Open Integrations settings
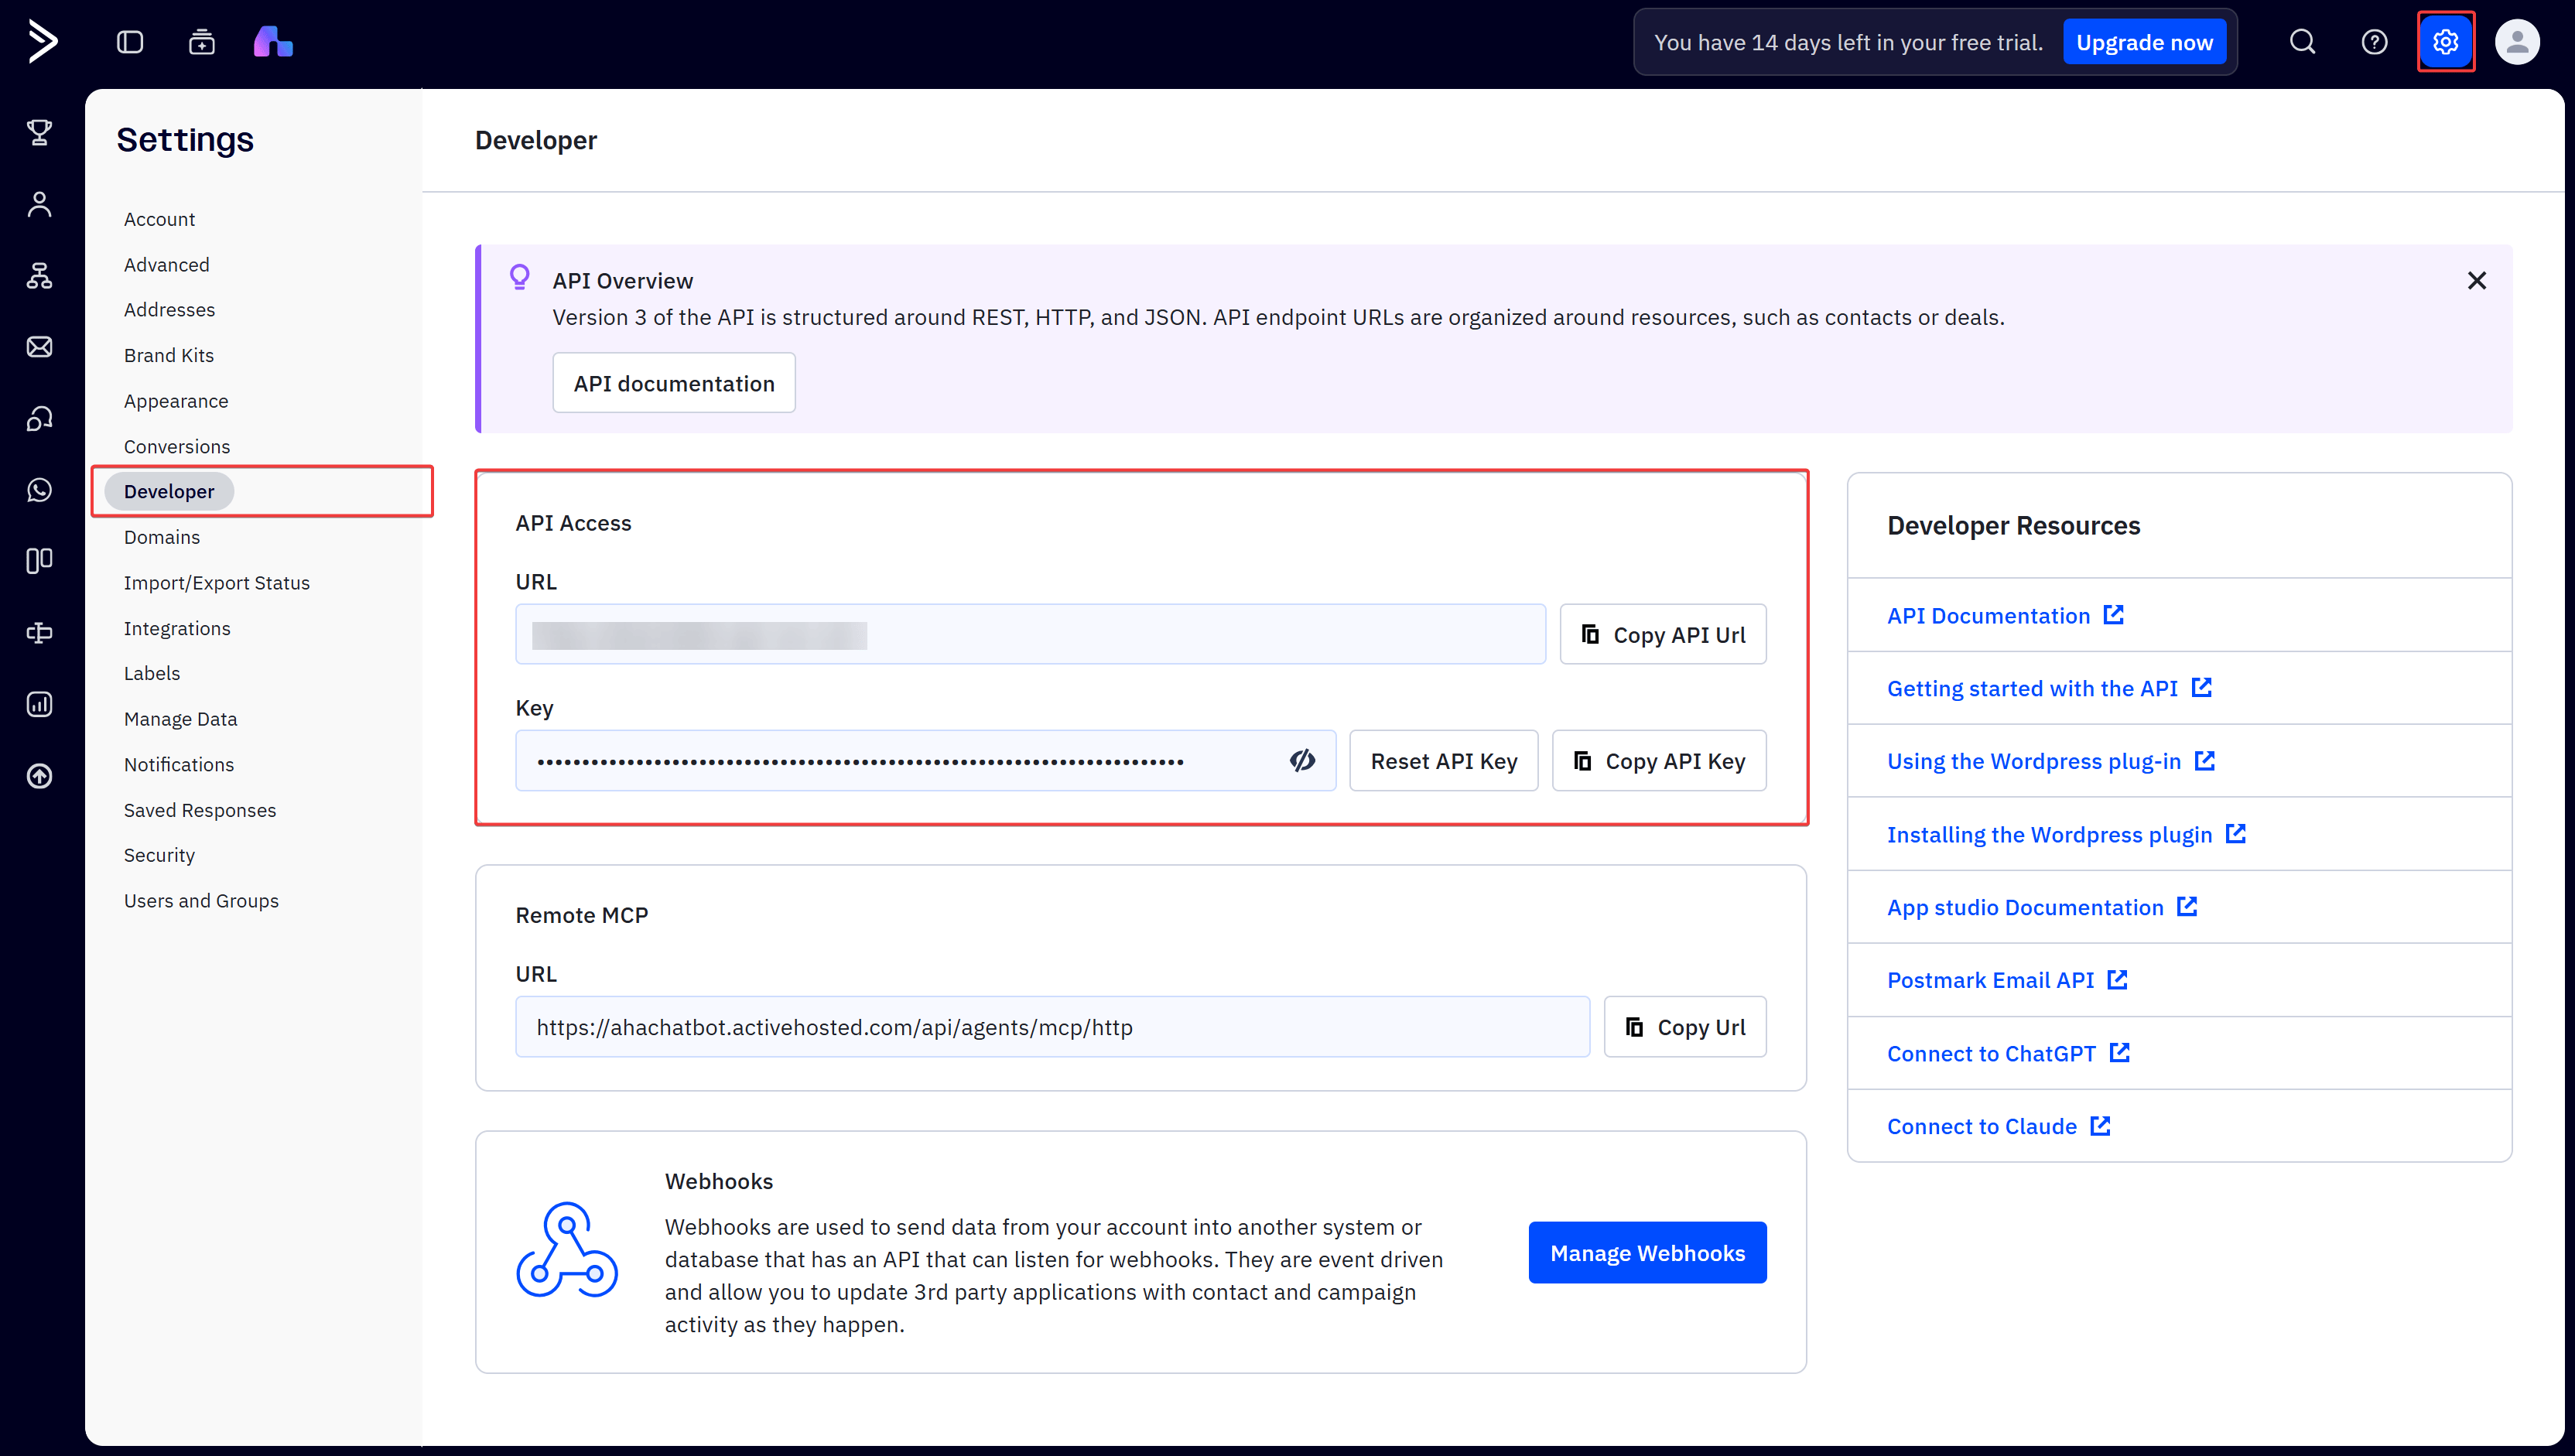The image size is (2575, 1456). [x=177, y=629]
